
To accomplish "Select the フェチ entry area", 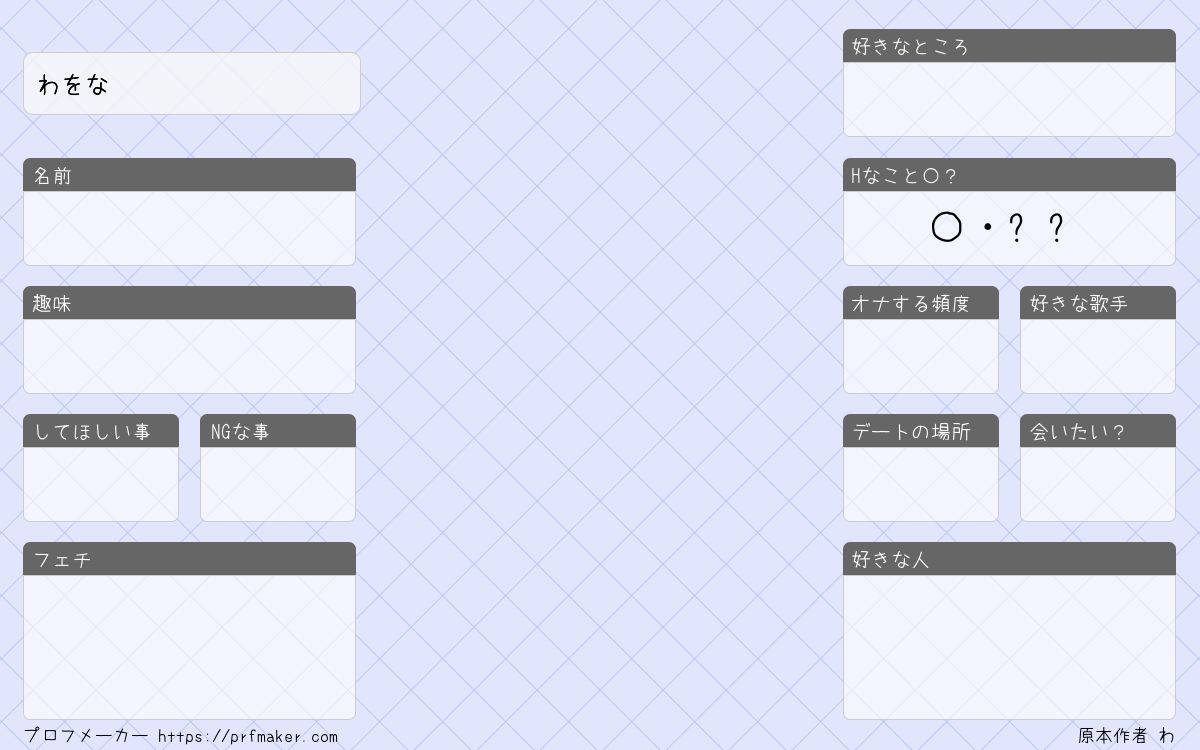I will 189,647.
